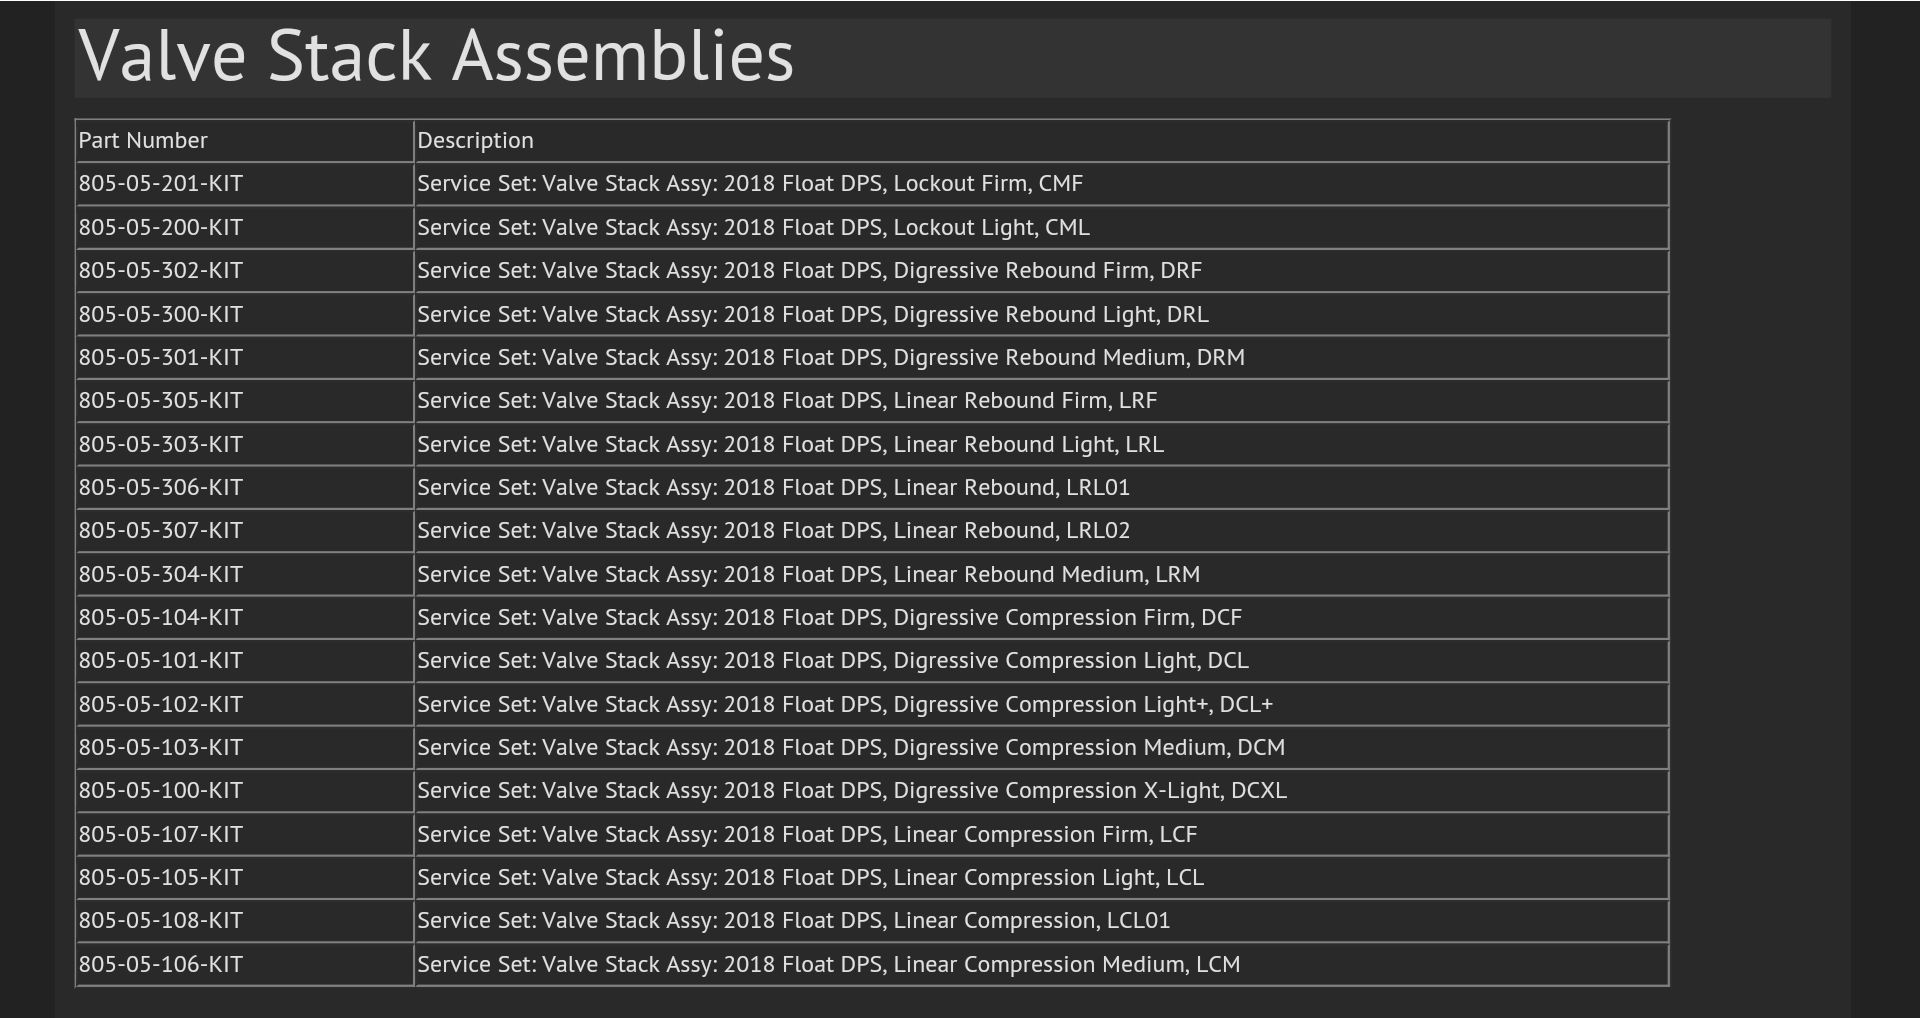Click the Linear Compression Medium, LCM description

pos(828,965)
